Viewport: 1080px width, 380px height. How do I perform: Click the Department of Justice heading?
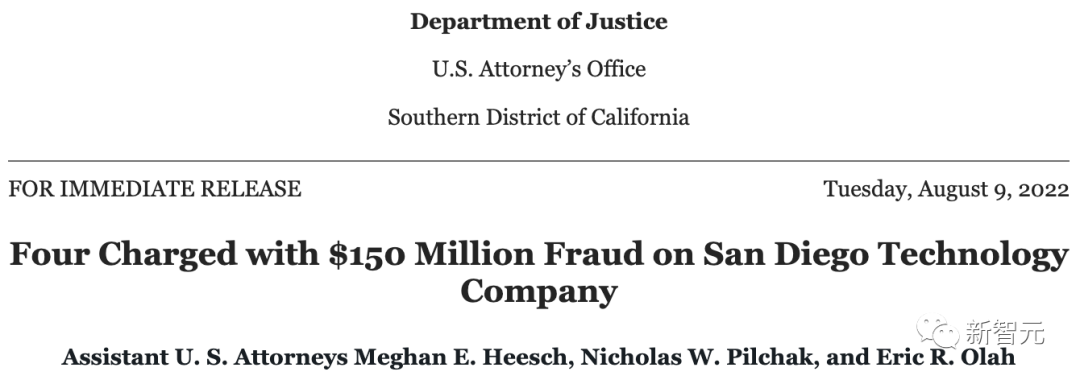point(539,21)
